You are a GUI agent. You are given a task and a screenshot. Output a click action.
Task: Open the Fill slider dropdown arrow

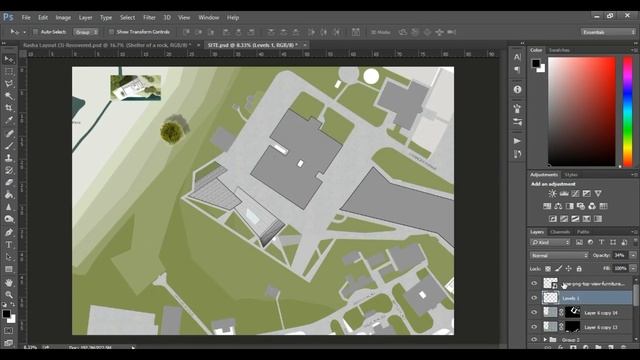point(633,269)
